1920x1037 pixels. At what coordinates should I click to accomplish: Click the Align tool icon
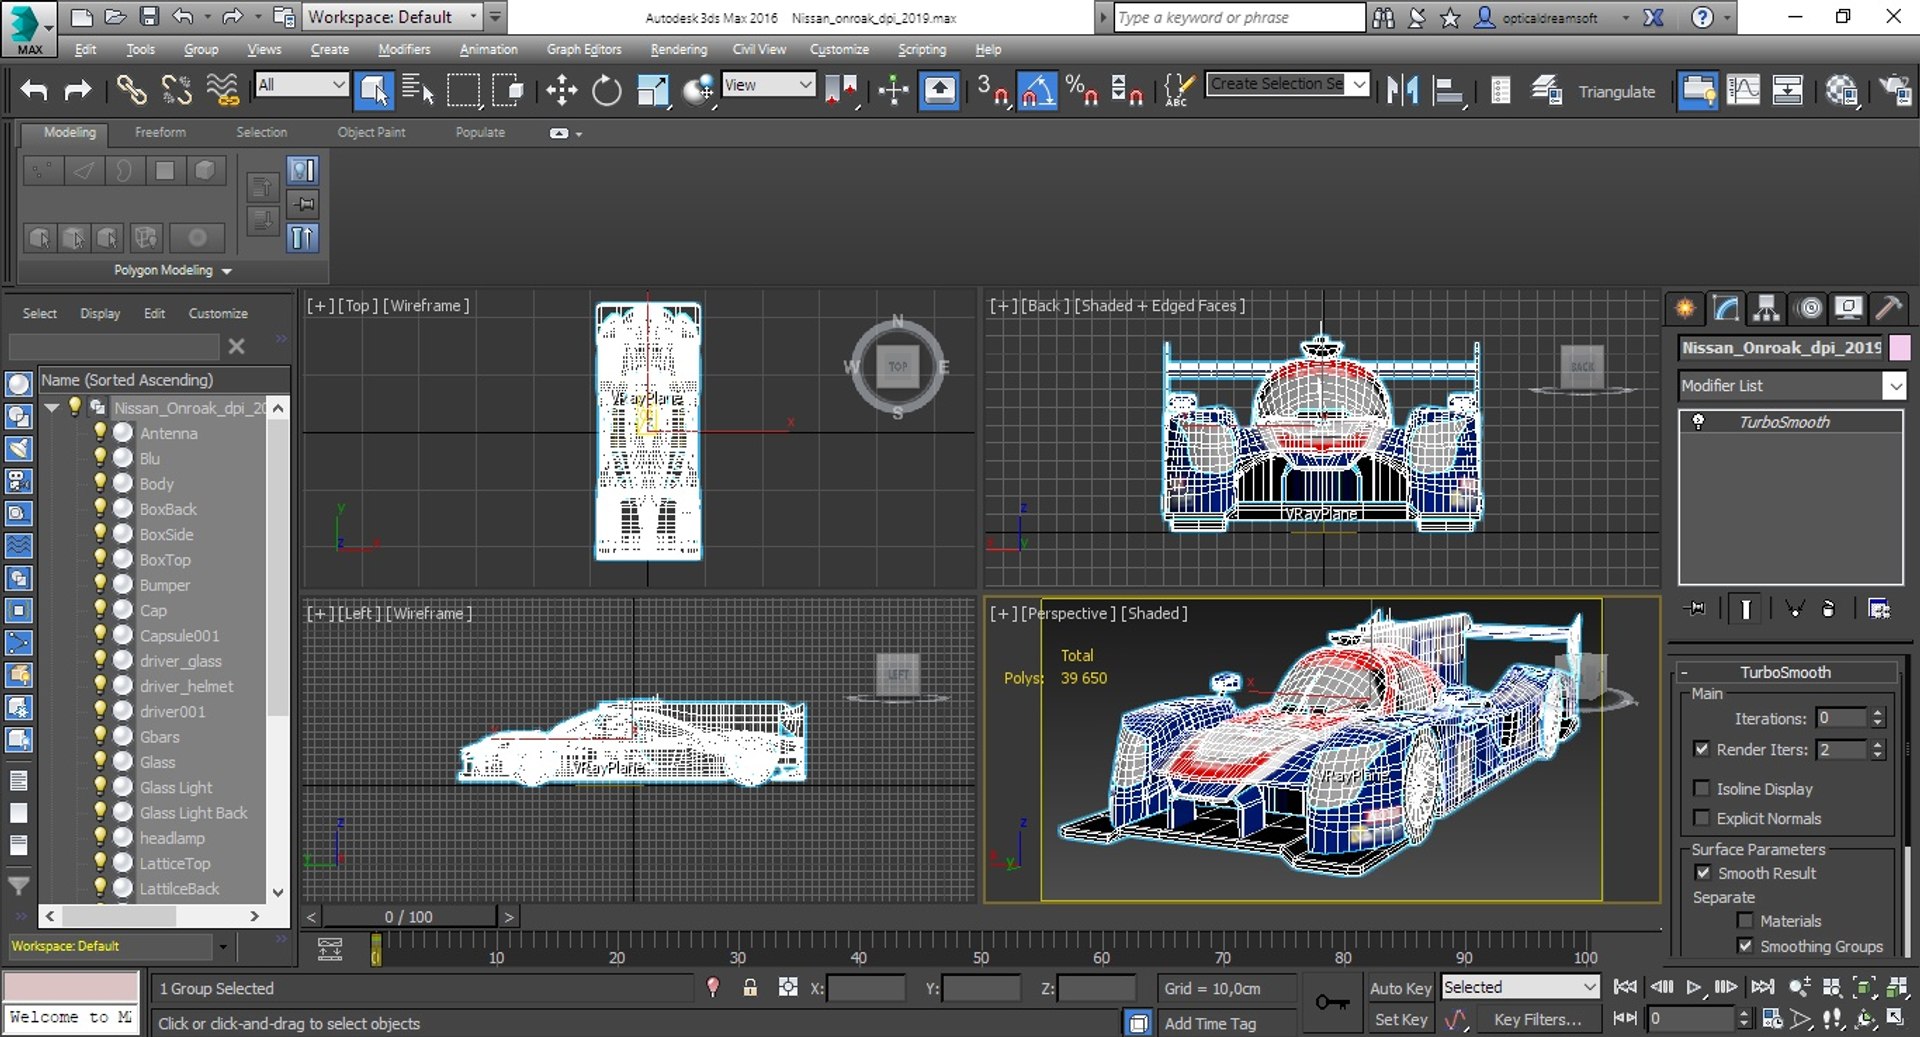coord(1447,90)
